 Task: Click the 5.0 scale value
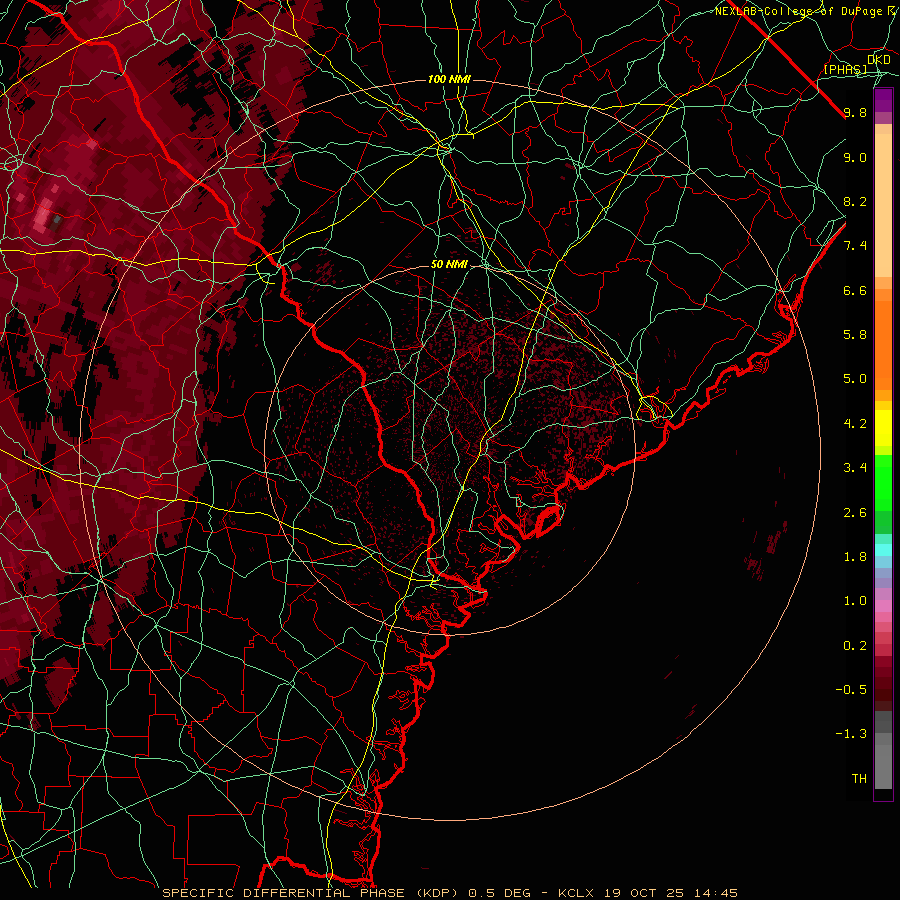pyautogui.click(x=855, y=379)
